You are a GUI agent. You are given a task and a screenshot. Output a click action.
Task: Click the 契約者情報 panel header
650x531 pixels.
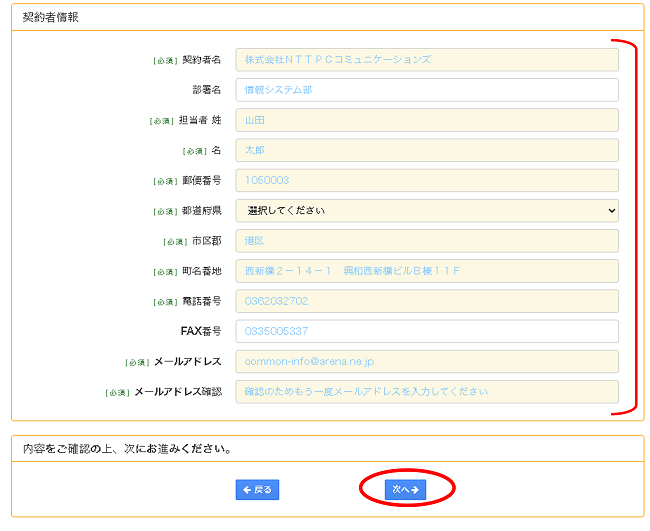51,18
